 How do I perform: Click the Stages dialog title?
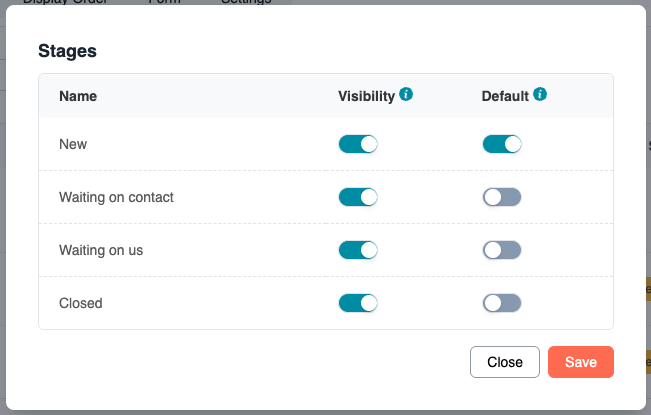[x=67, y=49]
